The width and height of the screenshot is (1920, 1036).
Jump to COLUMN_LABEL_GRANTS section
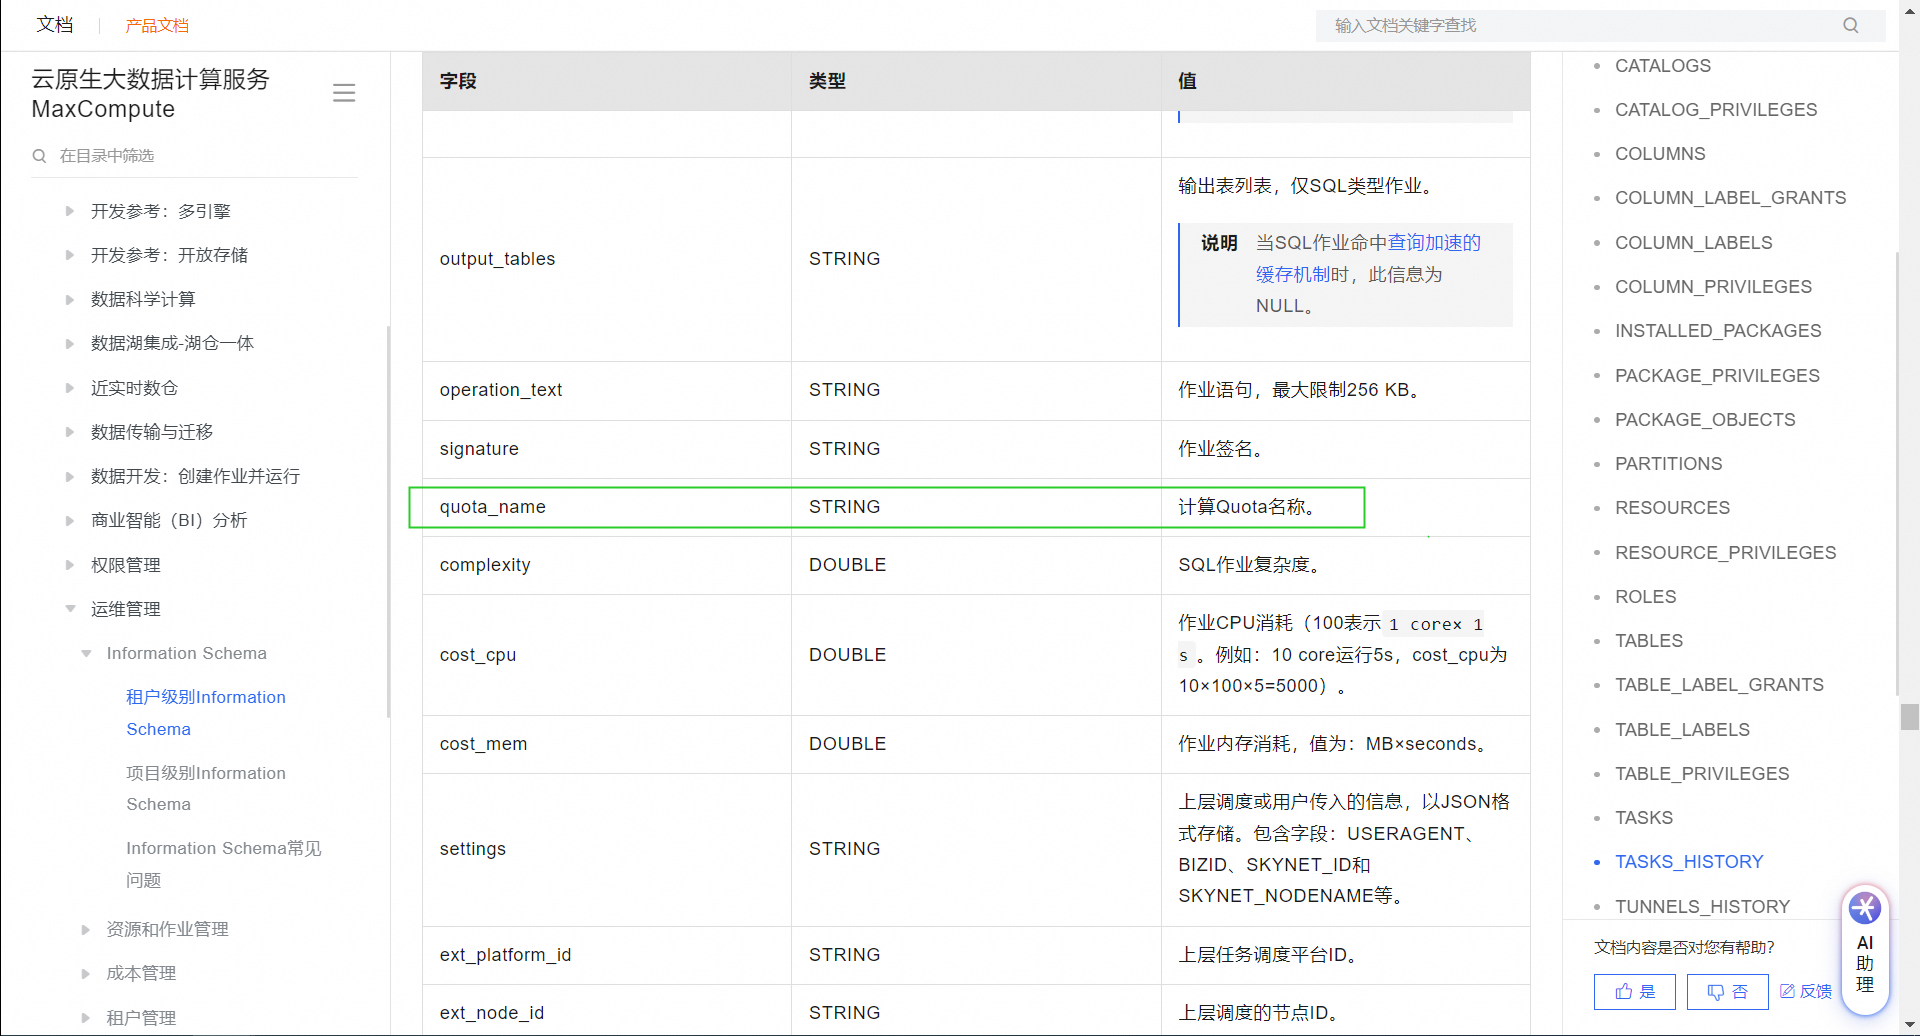tap(1730, 198)
